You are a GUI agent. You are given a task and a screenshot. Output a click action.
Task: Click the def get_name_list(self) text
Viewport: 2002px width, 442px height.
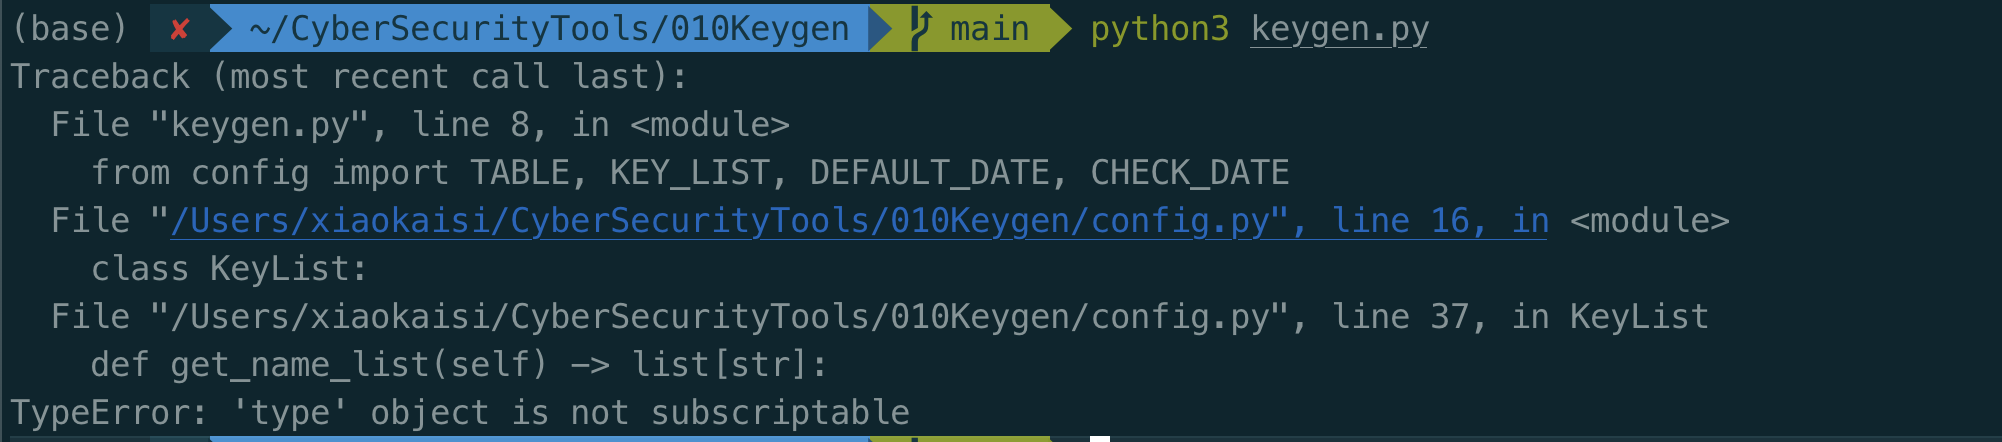(x=319, y=365)
